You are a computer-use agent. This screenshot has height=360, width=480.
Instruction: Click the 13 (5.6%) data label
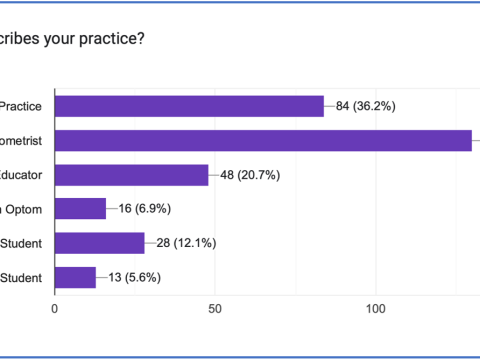(135, 277)
